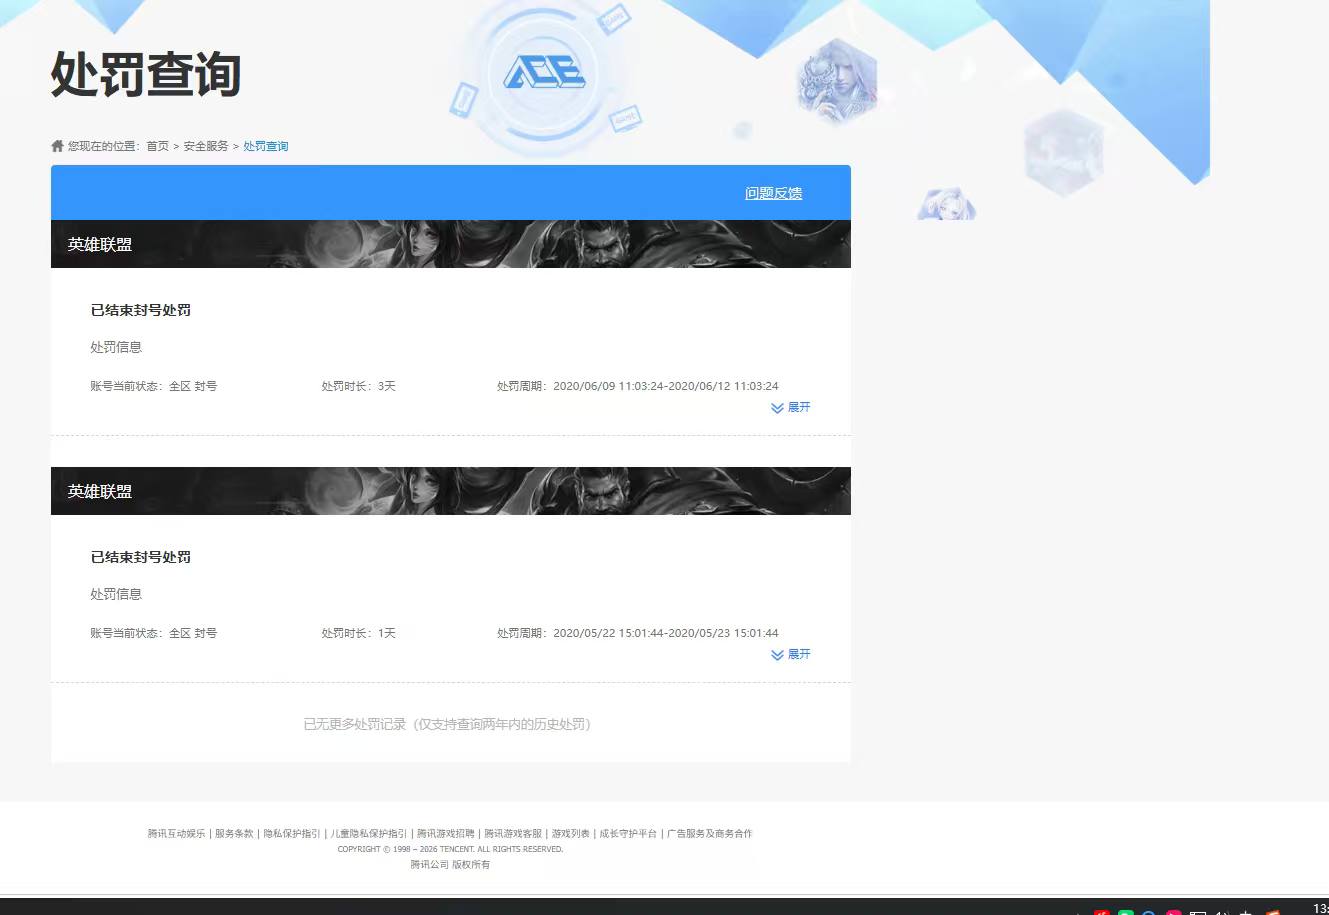Open 广告服务及商务合作 footer link
1329x915 pixels.
pyautogui.click(x=710, y=833)
